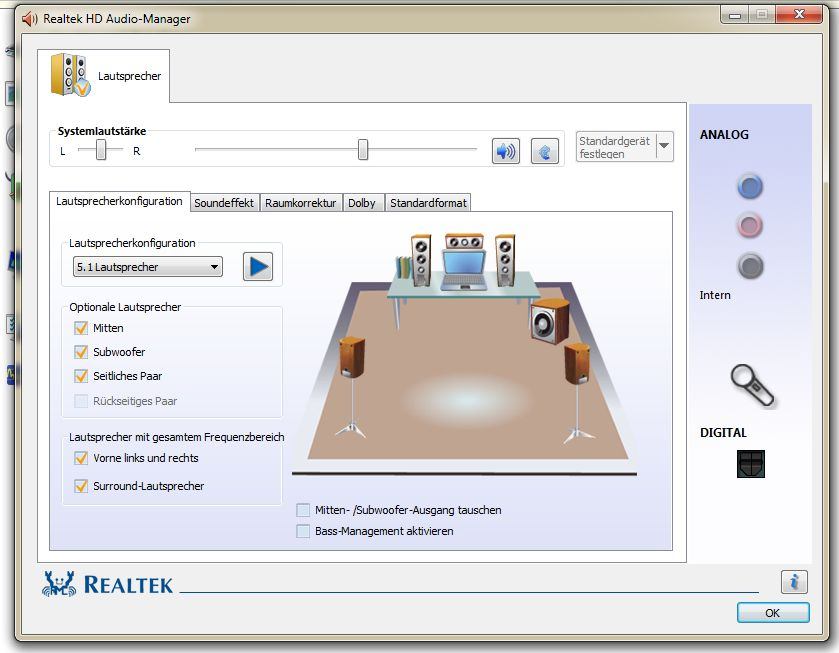Close the Realtek HD Audio-Manager window

coord(799,14)
